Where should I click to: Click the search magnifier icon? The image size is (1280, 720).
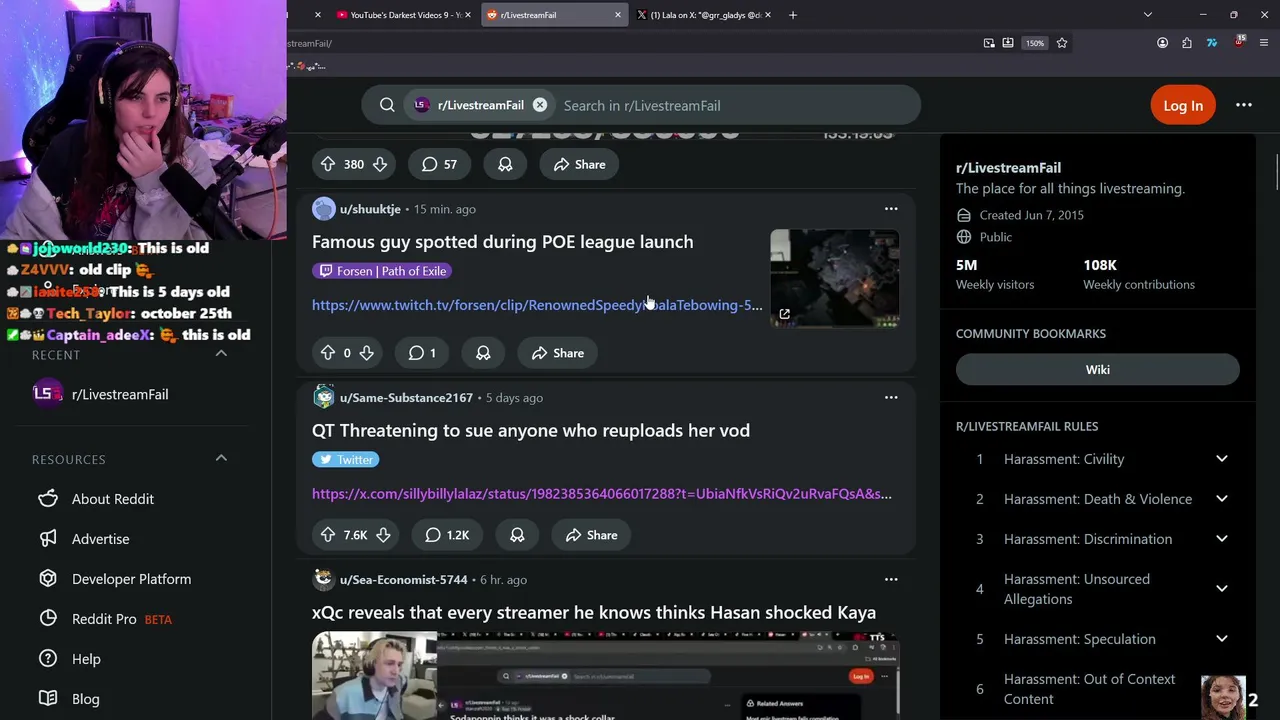(387, 105)
